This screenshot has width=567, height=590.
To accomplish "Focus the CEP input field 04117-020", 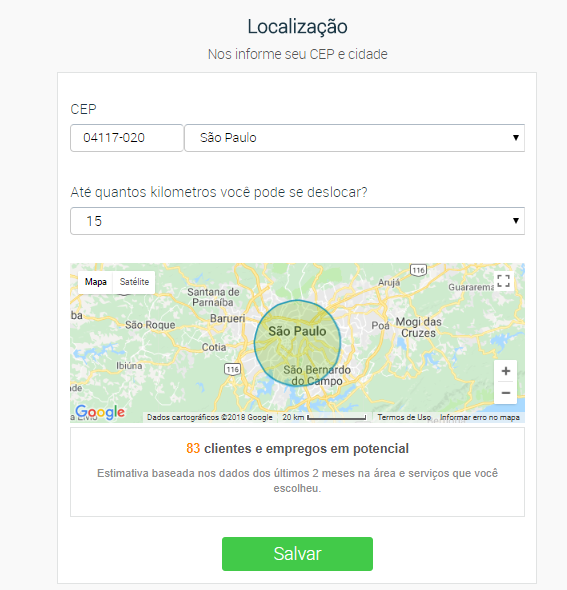I will [127, 138].
